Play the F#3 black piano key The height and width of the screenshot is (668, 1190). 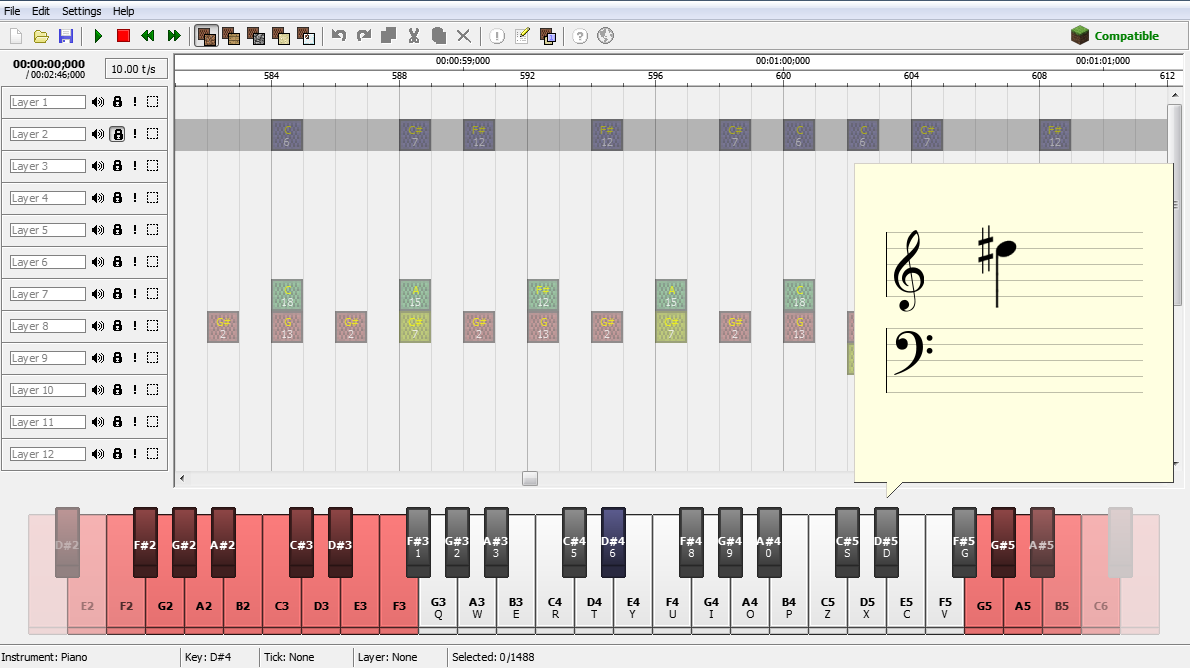(418, 542)
